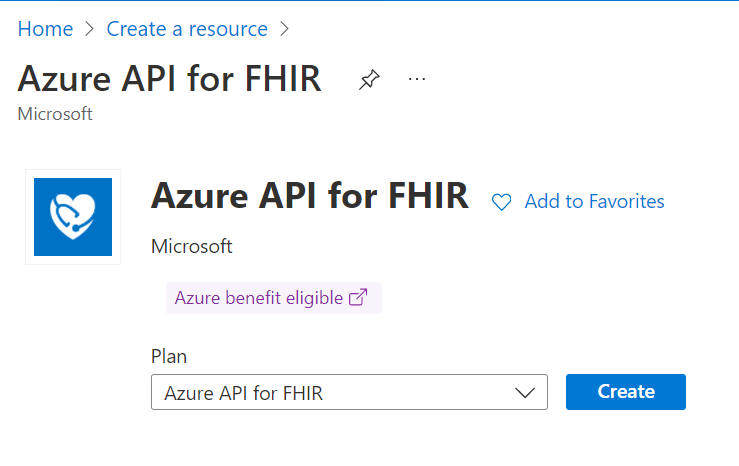Viewport: 739px width, 466px height.
Task: Click the chevron after Create a resource
Action: (x=284, y=29)
